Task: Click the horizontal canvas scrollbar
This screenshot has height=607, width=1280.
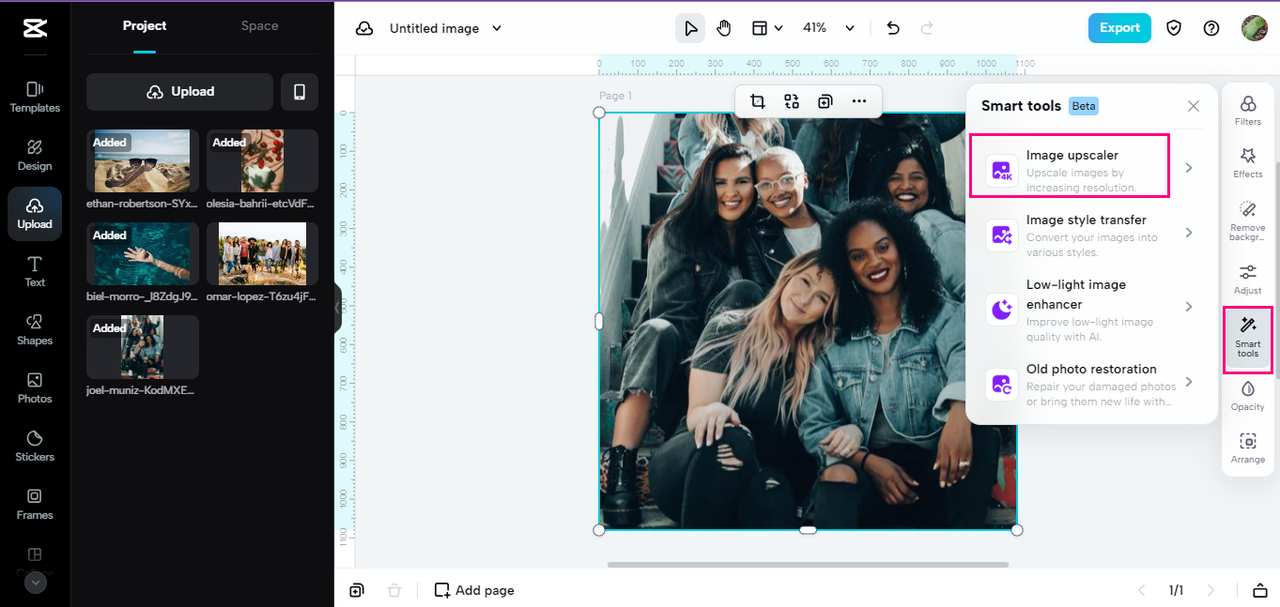Action: point(807,565)
